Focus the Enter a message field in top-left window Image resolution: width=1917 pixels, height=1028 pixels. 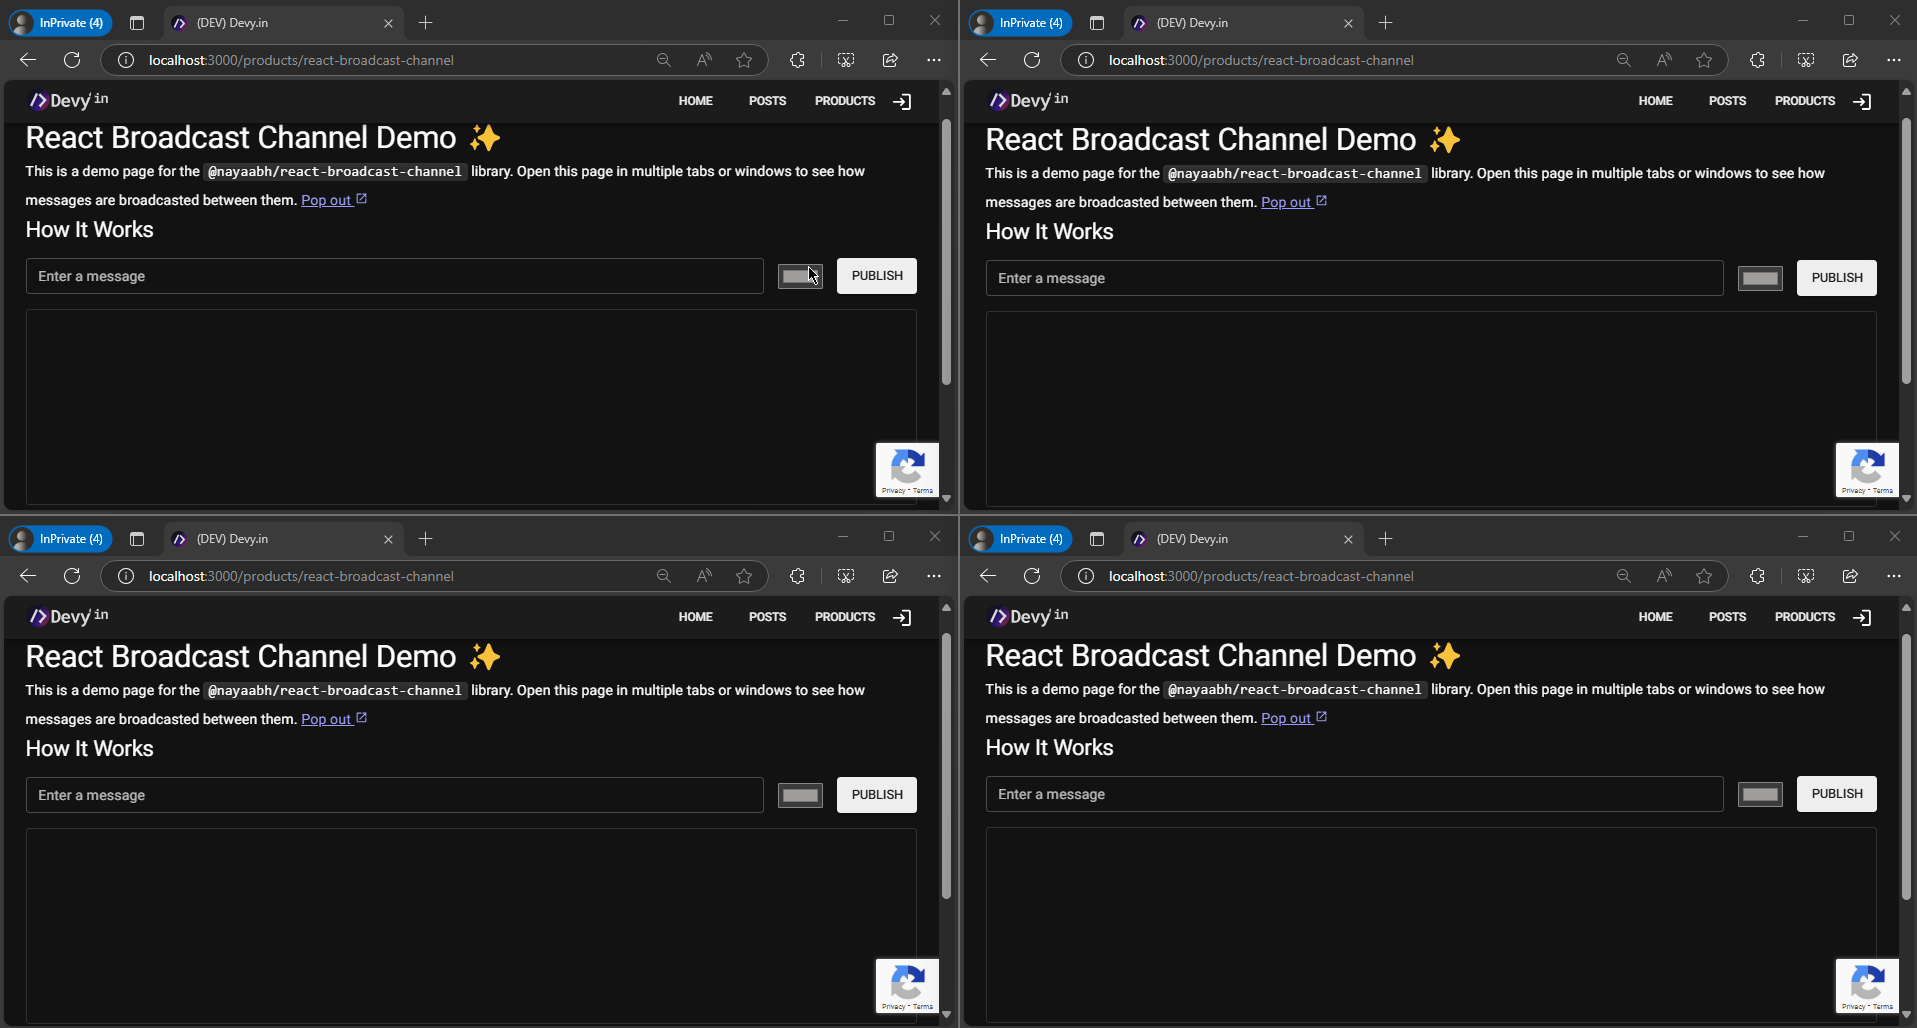point(395,276)
